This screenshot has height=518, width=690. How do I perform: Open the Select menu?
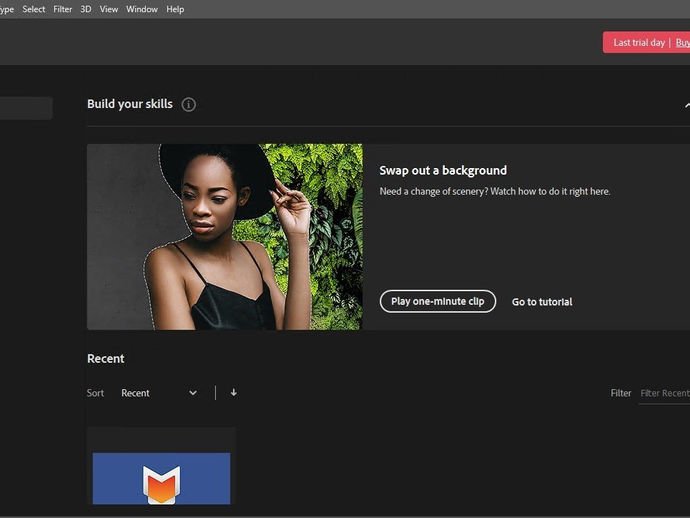pyautogui.click(x=33, y=9)
